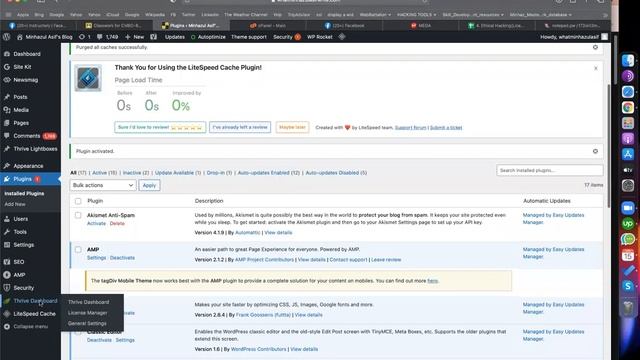
Task: Open the Security admin bar item
Action: 287,37
